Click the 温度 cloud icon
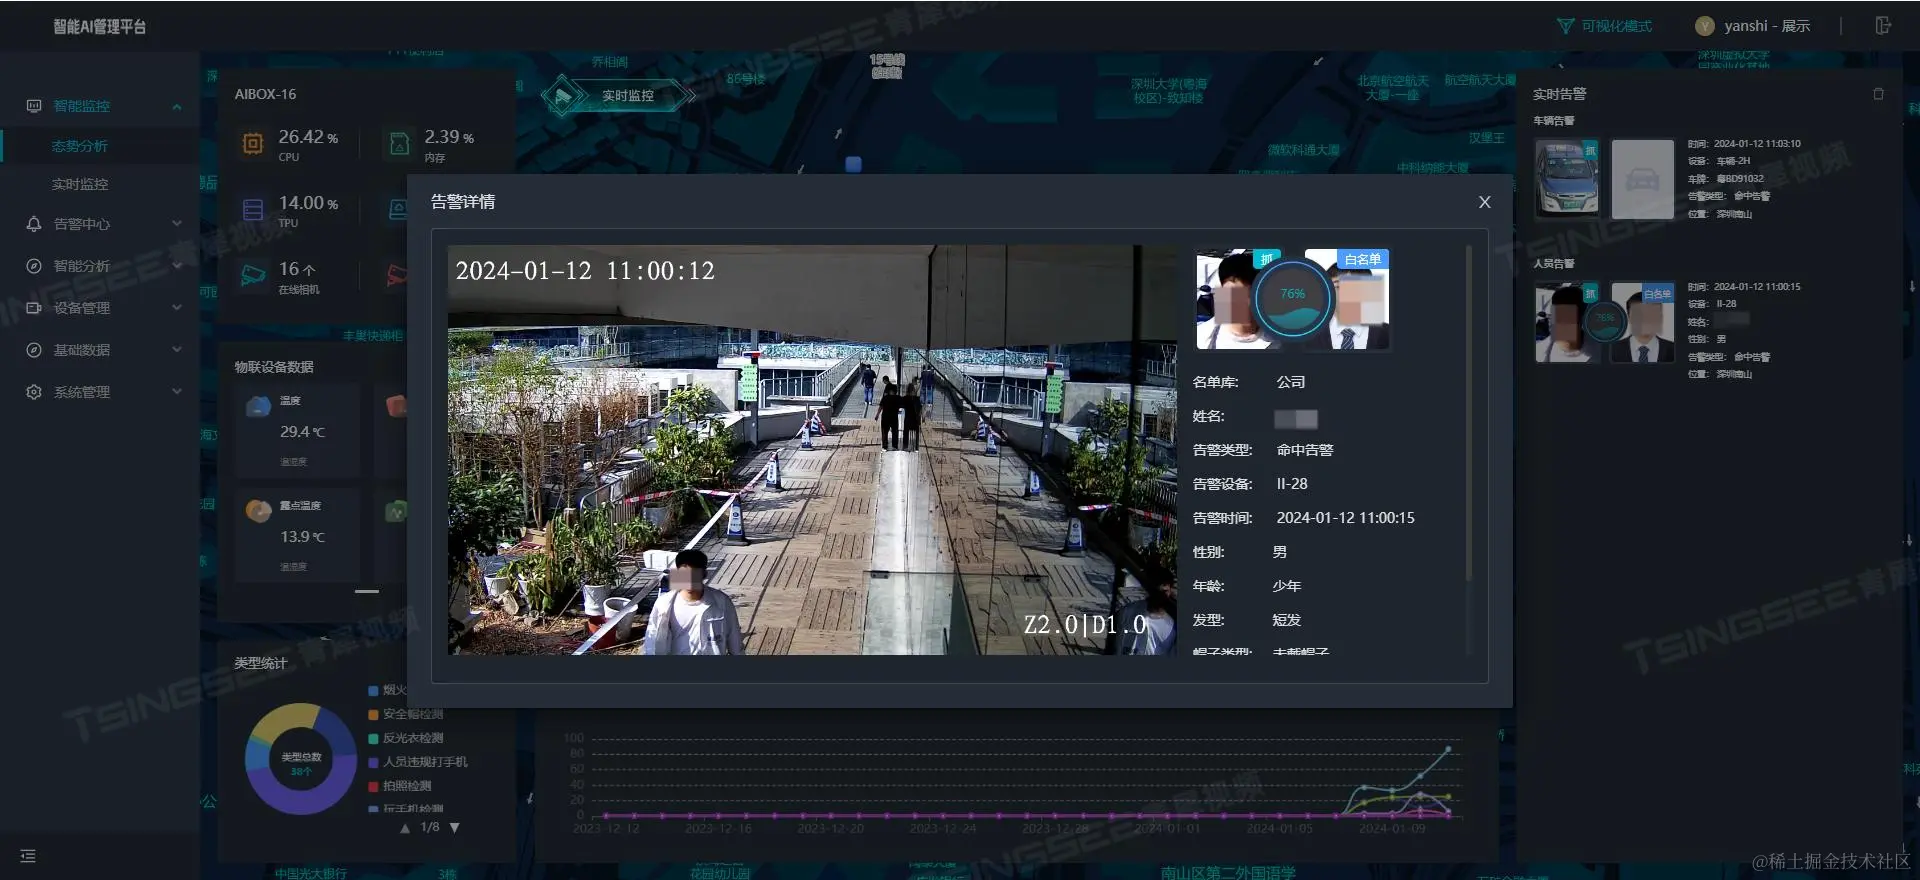The image size is (1920, 880). click(258, 406)
